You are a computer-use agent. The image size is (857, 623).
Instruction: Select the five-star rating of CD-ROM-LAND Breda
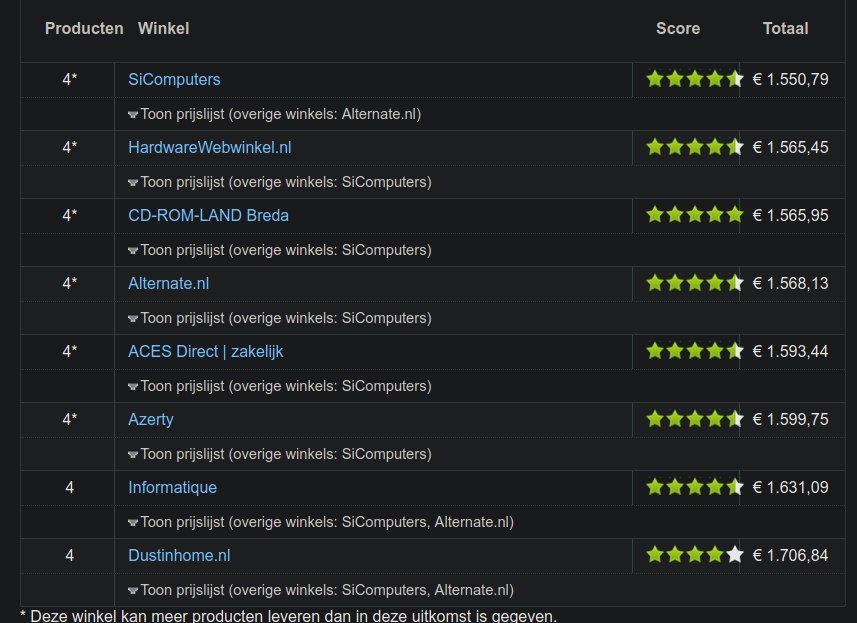(x=695, y=215)
